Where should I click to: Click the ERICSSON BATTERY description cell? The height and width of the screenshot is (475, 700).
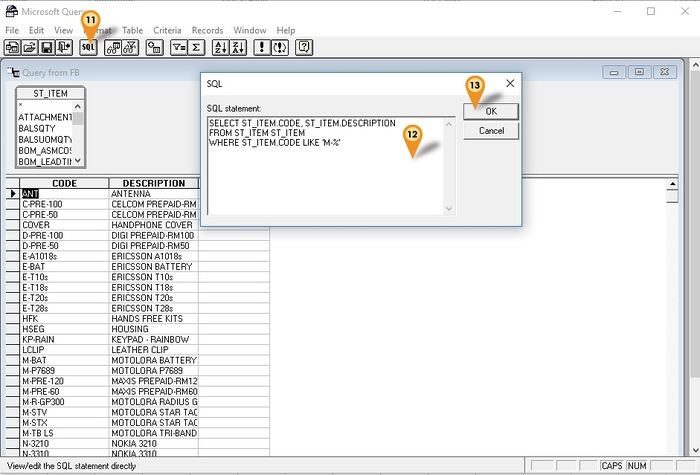(x=154, y=267)
